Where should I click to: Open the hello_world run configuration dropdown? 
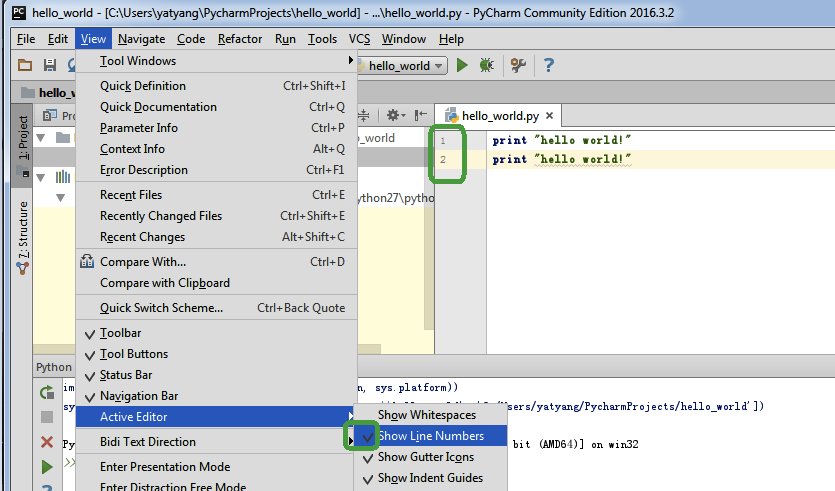click(402, 66)
